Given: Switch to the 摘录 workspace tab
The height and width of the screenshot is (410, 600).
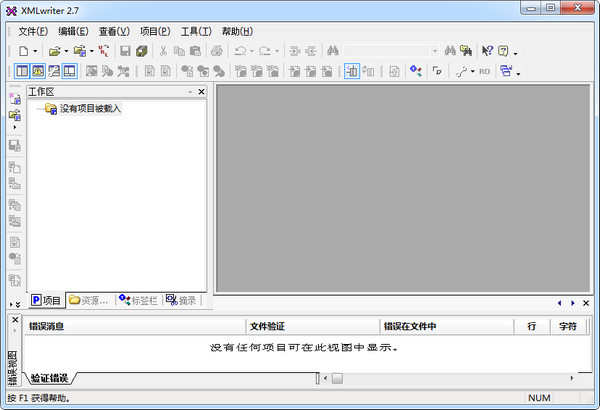Looking at the screenshot, I should click(x=181, y=301).
